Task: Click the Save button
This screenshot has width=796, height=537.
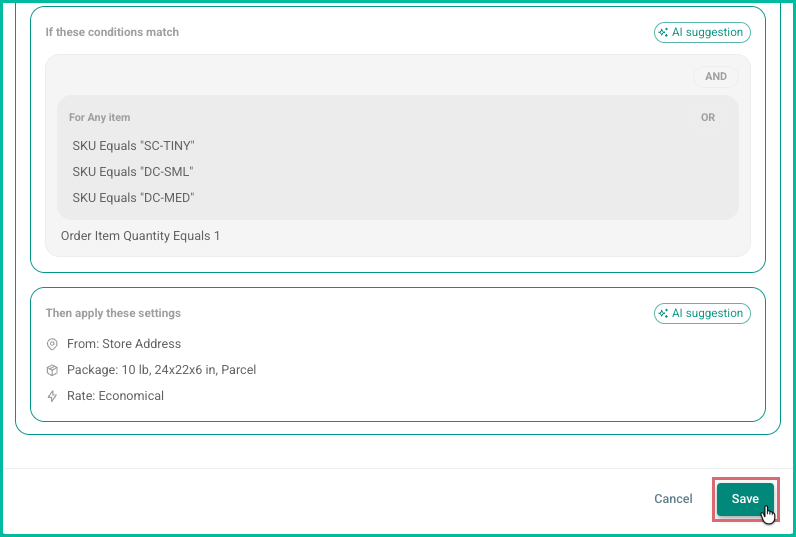Action: [745, 499]
